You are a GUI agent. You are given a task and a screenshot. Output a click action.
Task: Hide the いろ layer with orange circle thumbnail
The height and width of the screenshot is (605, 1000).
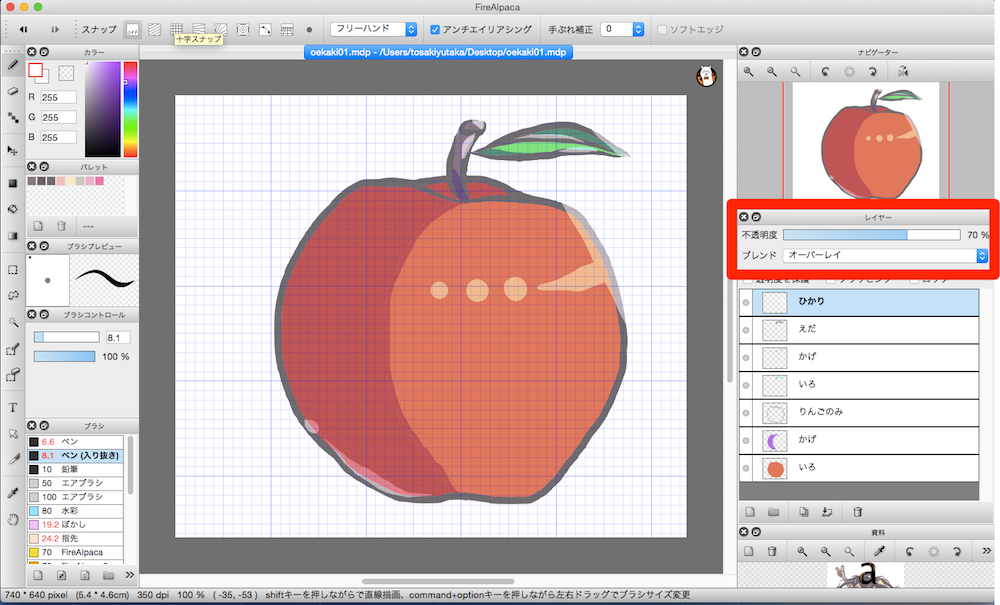pos(746,468)
